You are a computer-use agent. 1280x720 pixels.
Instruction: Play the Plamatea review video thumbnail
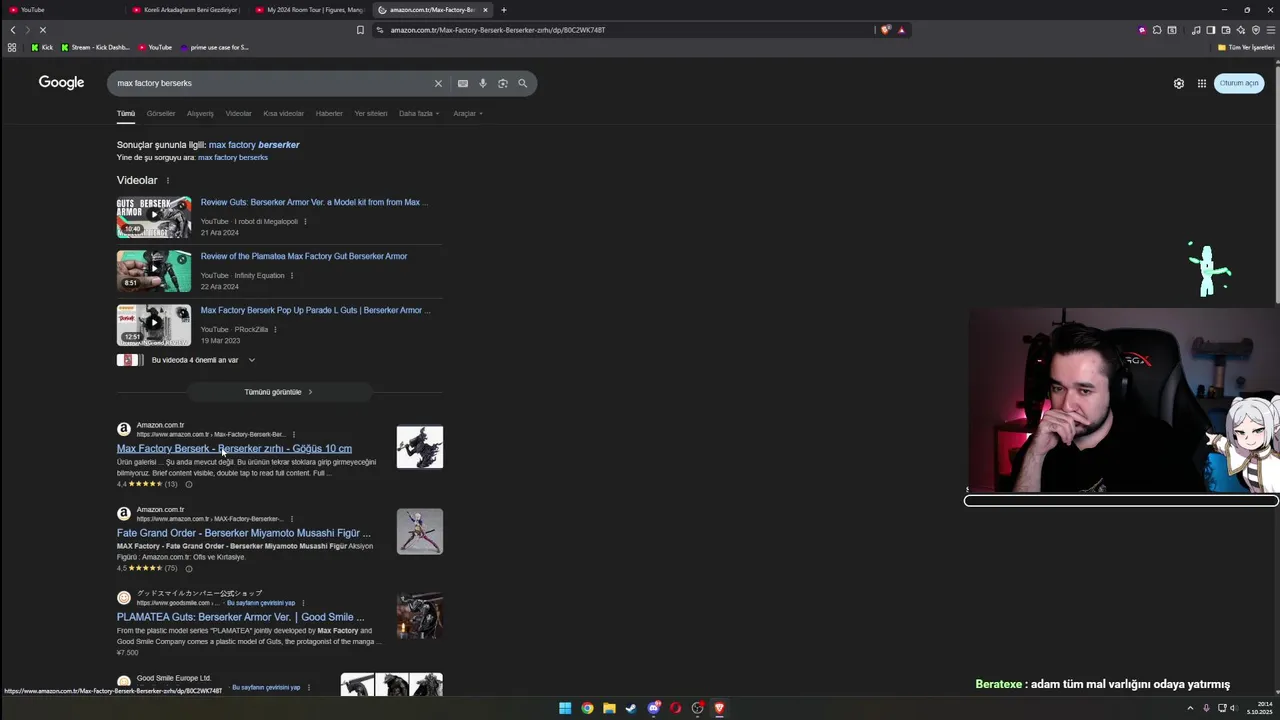(154, 271)
